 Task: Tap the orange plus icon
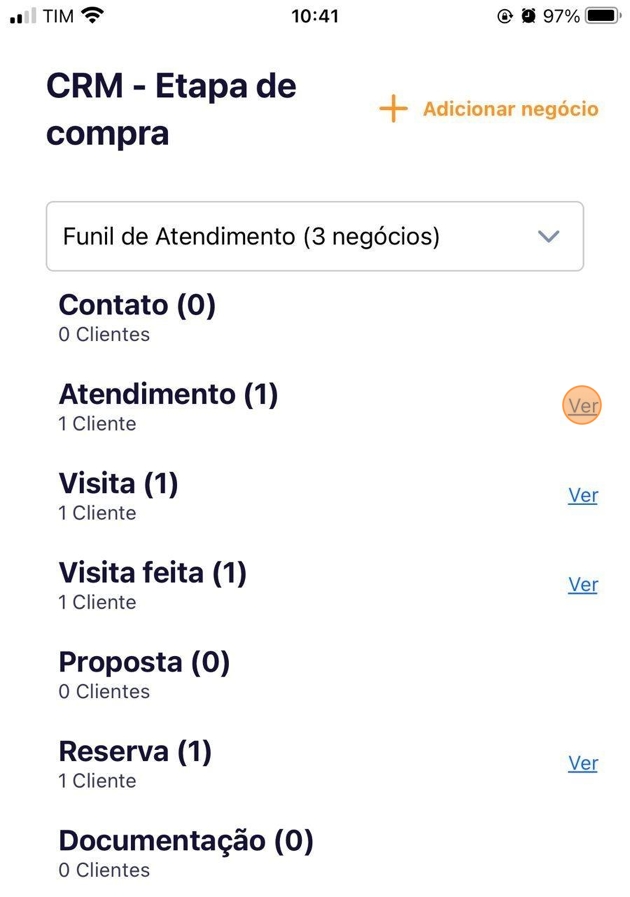click(x=394, y=109)
